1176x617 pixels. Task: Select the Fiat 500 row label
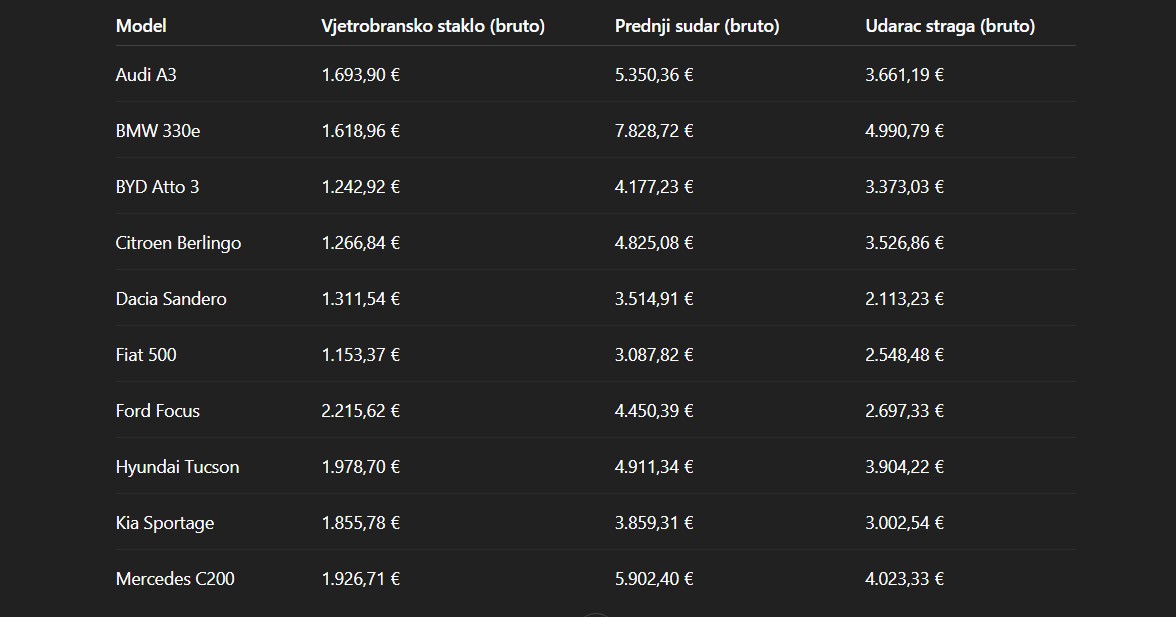[x=146, y=354]
